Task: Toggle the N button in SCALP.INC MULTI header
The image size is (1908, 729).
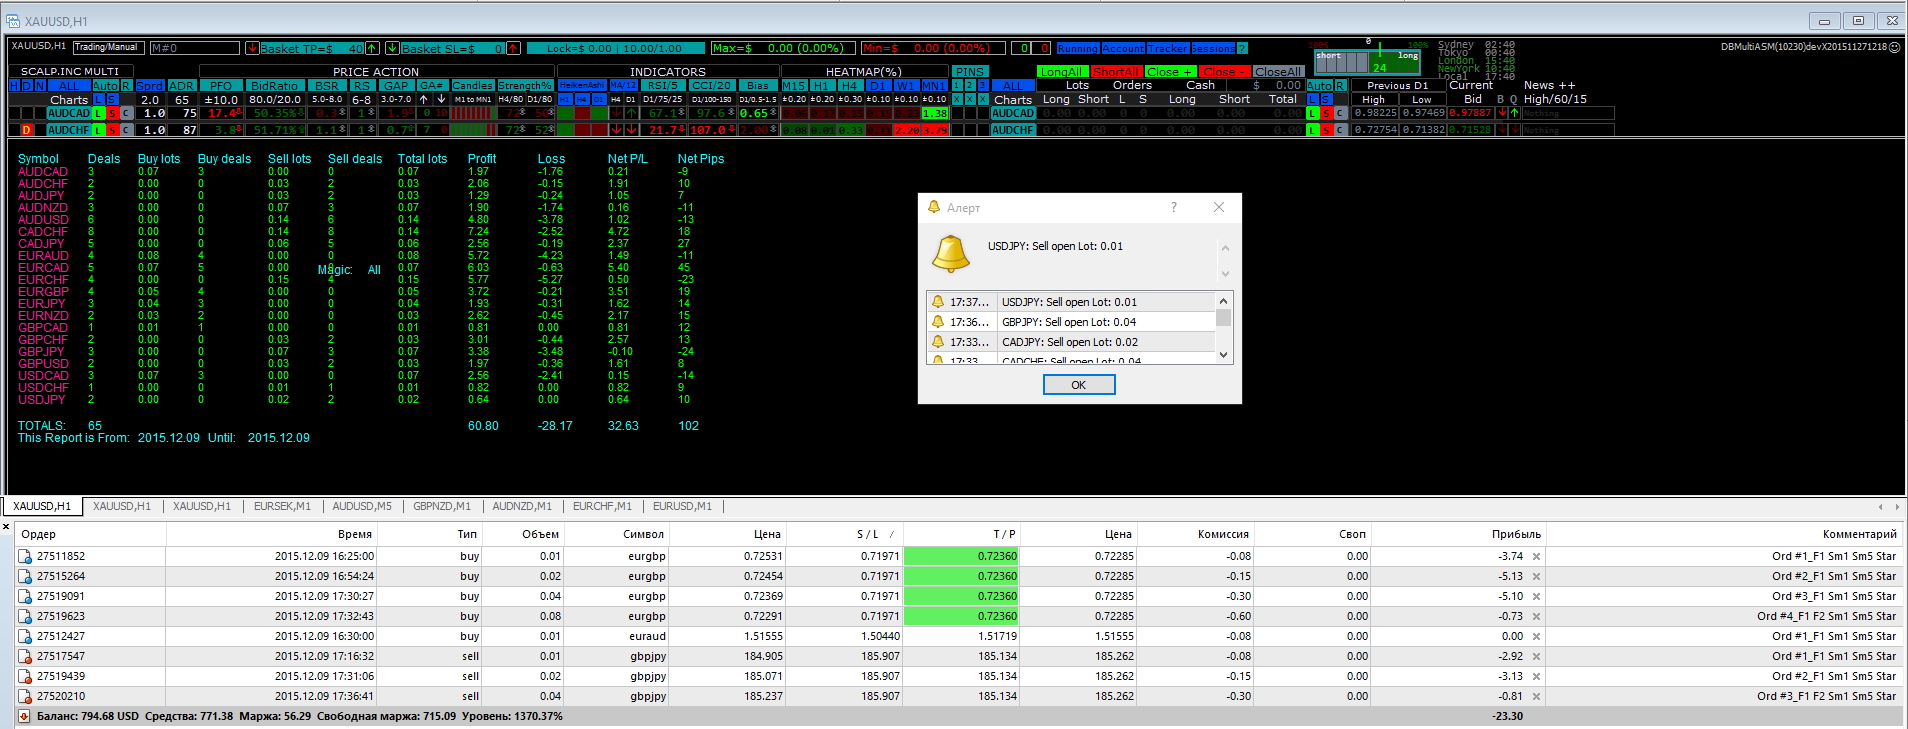Action: tap(40, 86)
